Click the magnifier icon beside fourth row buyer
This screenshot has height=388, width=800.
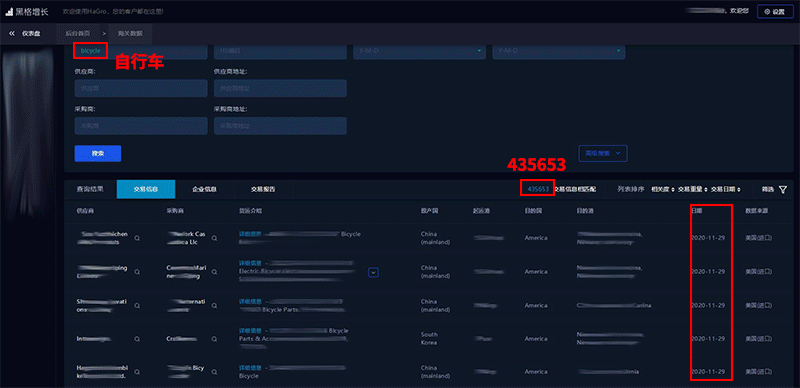pyautogui.click(x=215, y=339)
